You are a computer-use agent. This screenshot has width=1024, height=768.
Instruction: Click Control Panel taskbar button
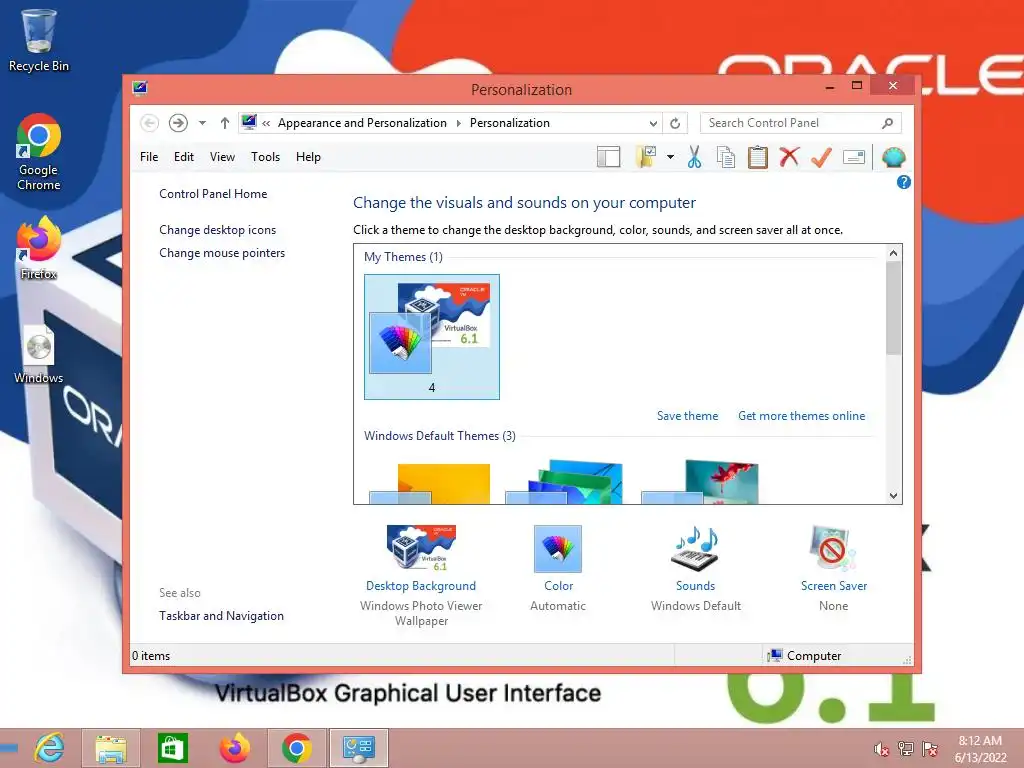point(359,748)
